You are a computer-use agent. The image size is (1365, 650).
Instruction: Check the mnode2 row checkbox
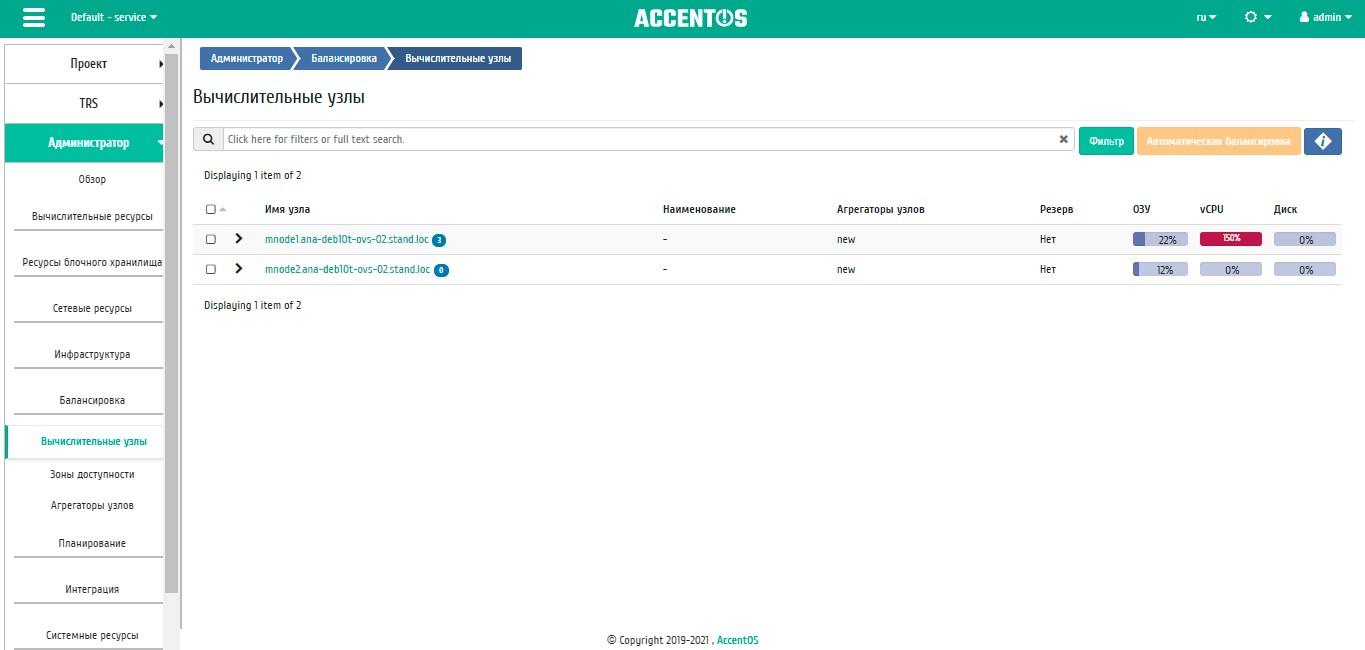click(210, 270)
